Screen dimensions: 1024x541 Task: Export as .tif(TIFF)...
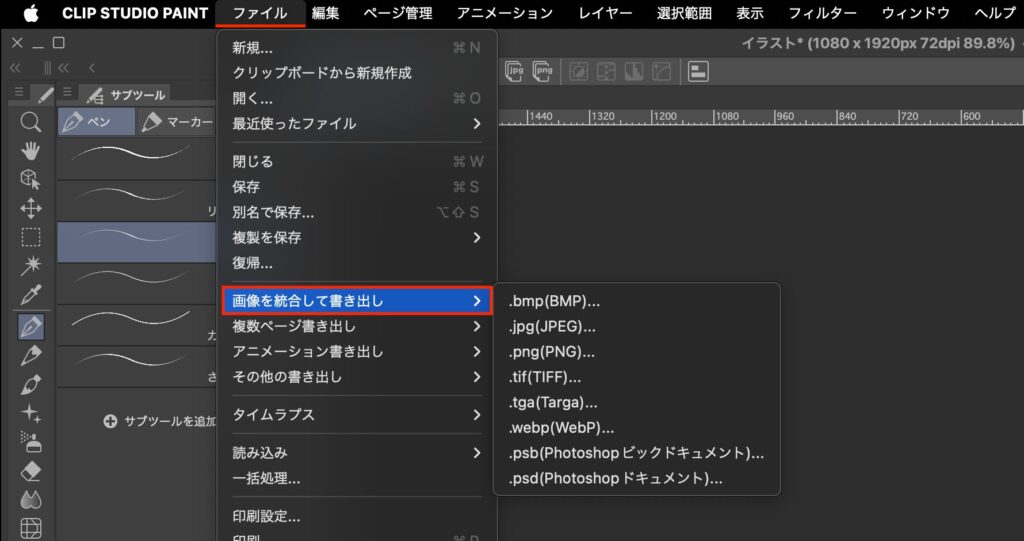637,377
